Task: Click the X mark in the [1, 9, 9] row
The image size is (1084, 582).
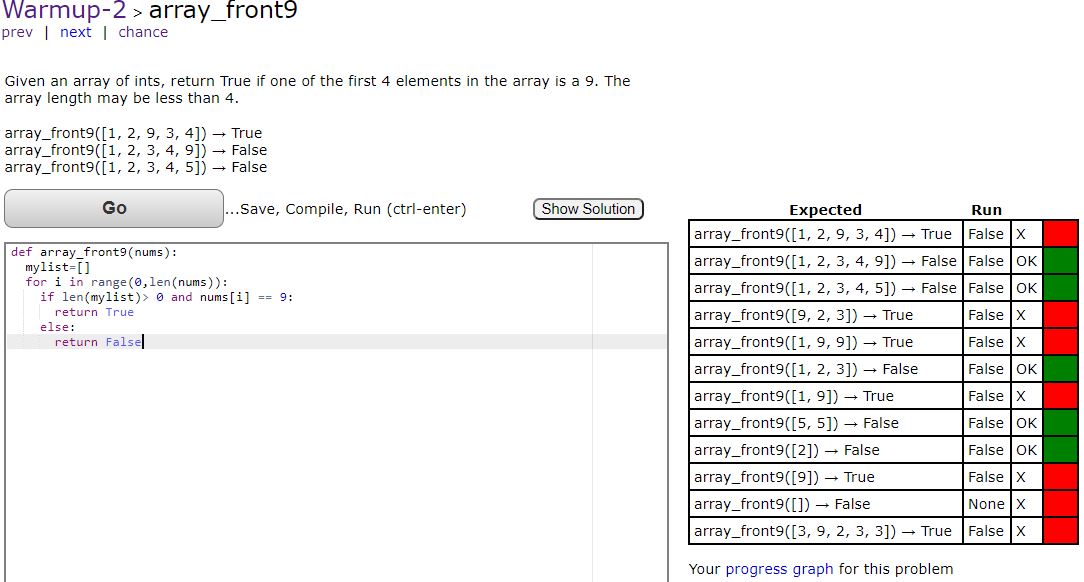Action: point(1021,342)
